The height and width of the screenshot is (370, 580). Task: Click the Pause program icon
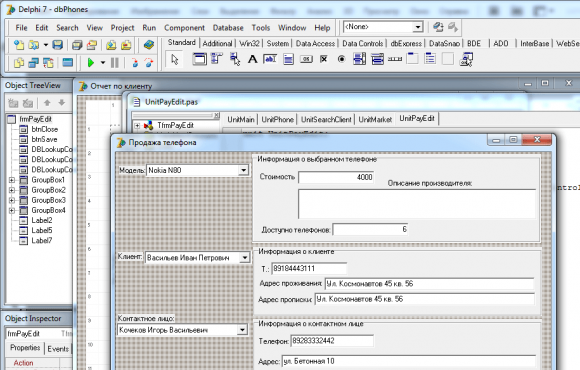pos(115,63)
